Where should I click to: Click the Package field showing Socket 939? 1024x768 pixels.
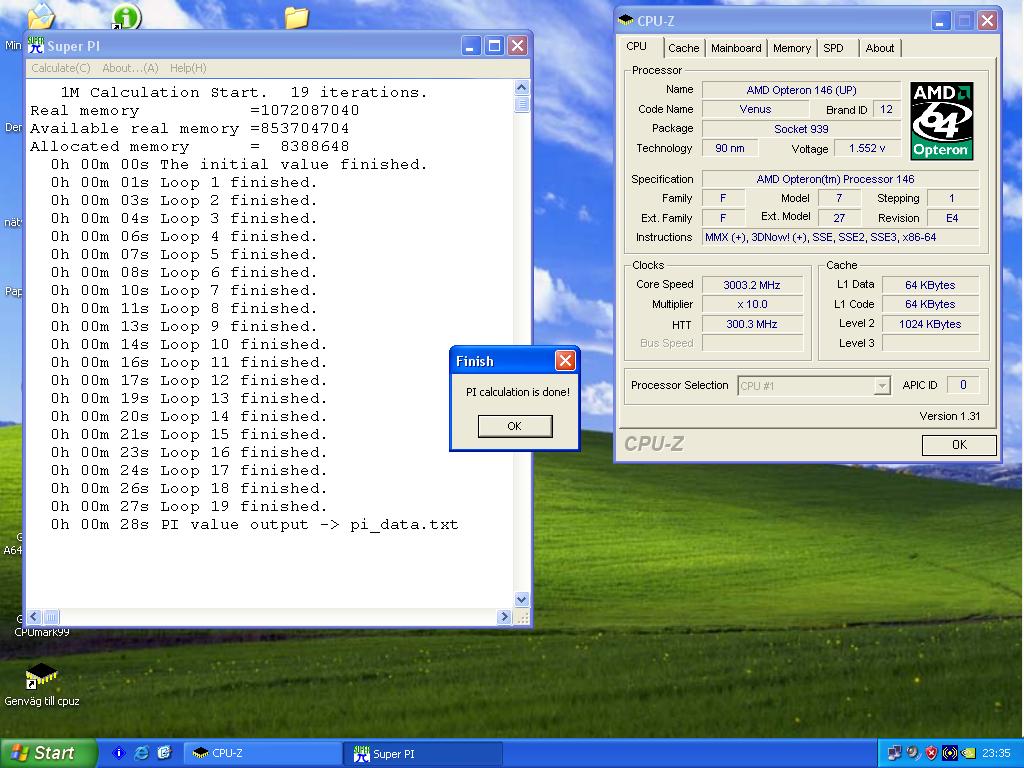[x=801, y=129]
